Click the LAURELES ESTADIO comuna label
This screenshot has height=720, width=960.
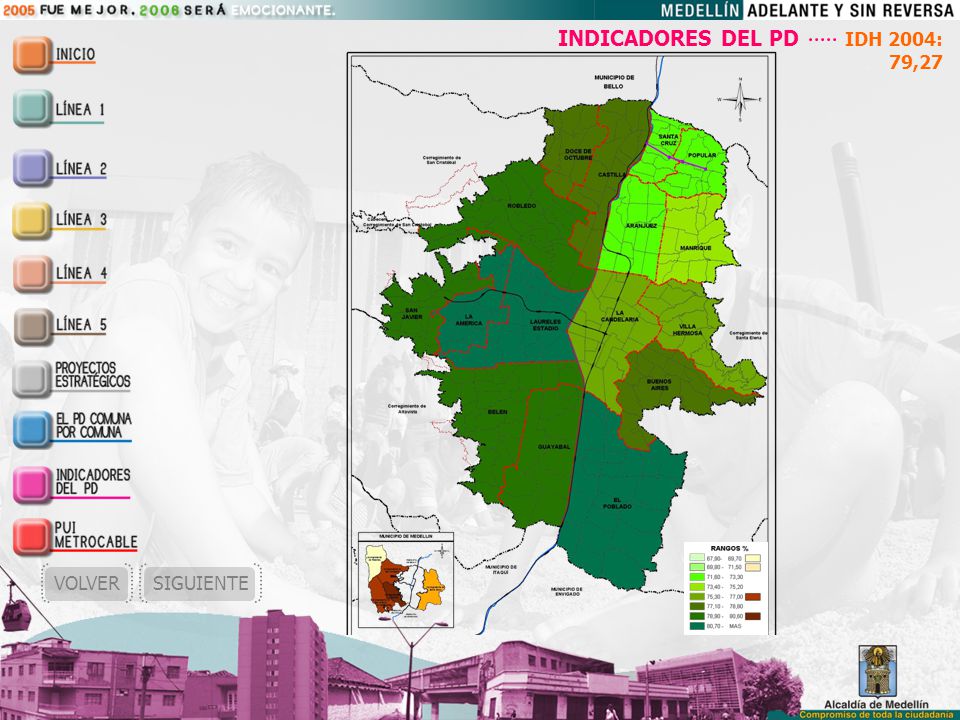(545, 324)
